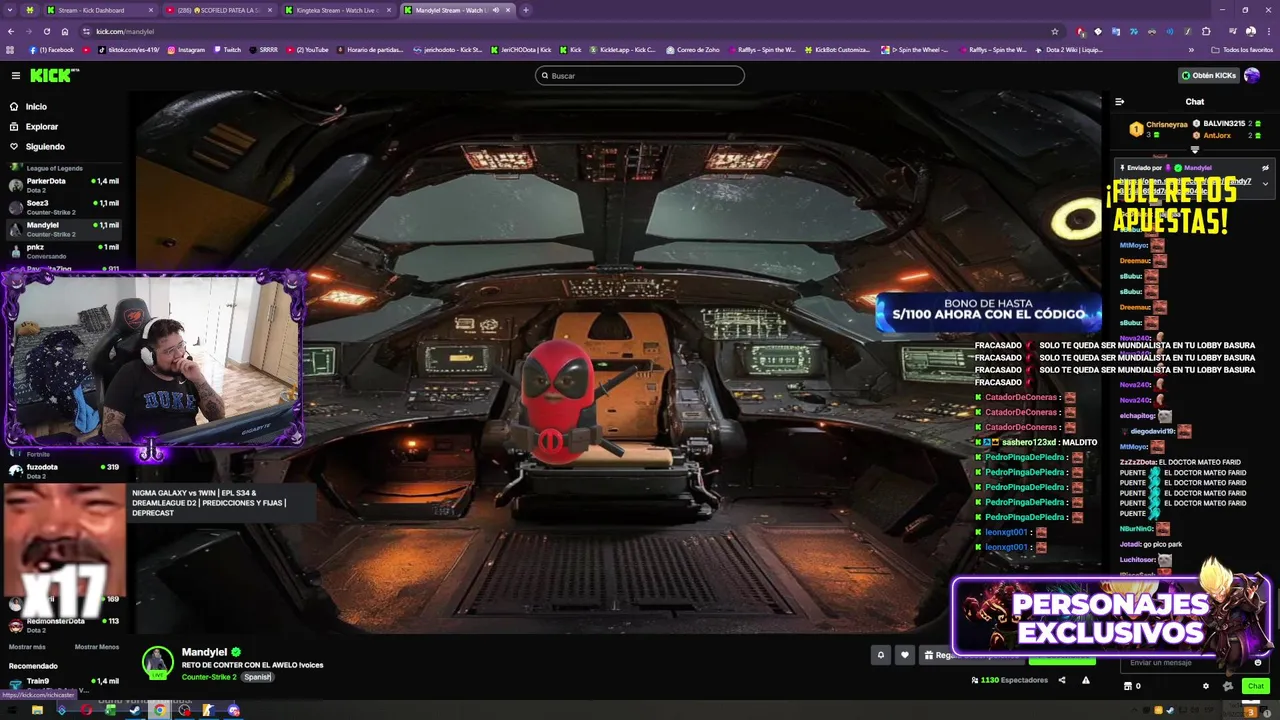Expand the pinned message chevron in chat
Image resolution: width=1280 pixels, height=720 pixels.
(1265, 183)
